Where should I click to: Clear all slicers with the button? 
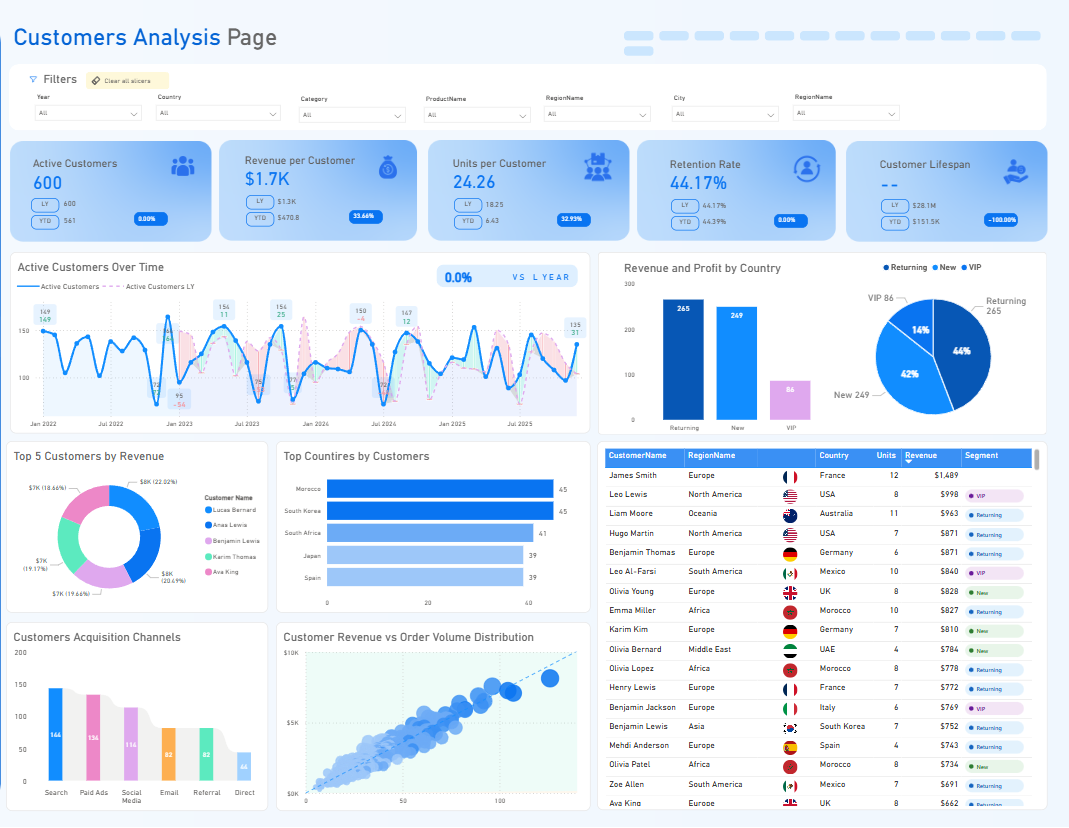pyautogui.click(x=127, y=80)
